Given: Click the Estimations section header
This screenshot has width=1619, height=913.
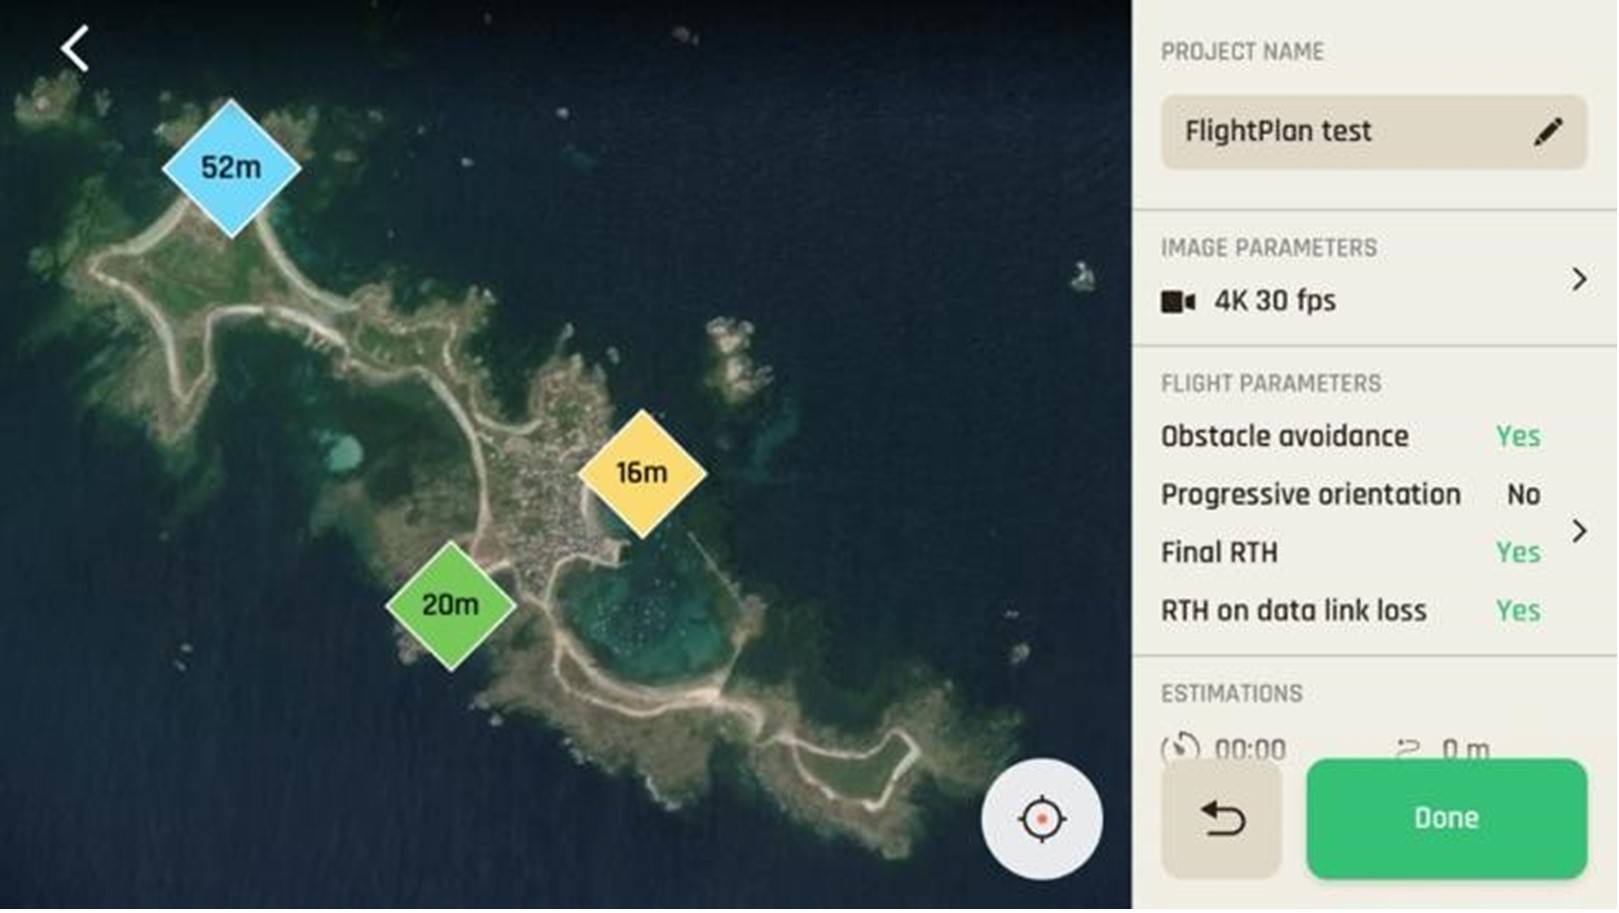Looking at the screenshot, I should pos(1231,694).
